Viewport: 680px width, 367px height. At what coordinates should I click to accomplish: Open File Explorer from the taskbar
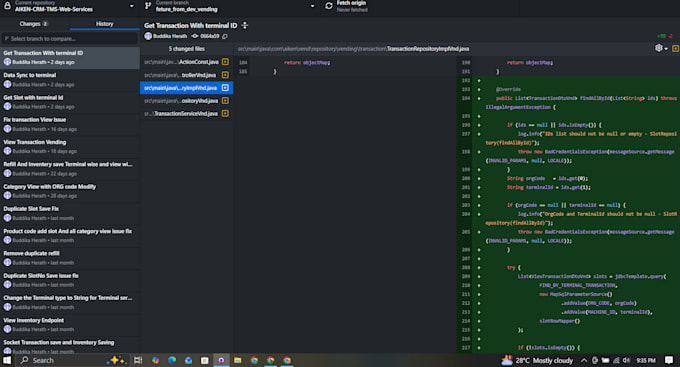238,360
